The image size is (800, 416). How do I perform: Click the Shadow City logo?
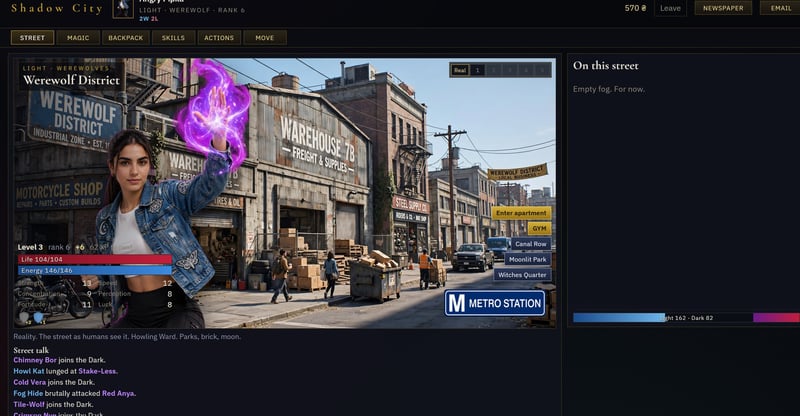coord(57,8)
